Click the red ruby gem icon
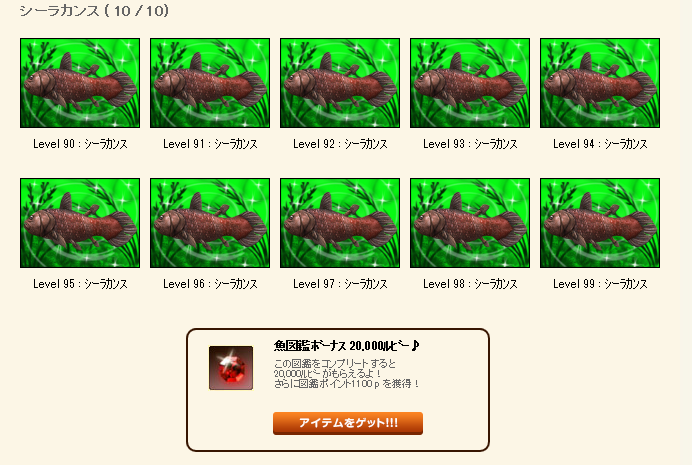The height and width of the screenshot is (465, 692). pos(231,368)
